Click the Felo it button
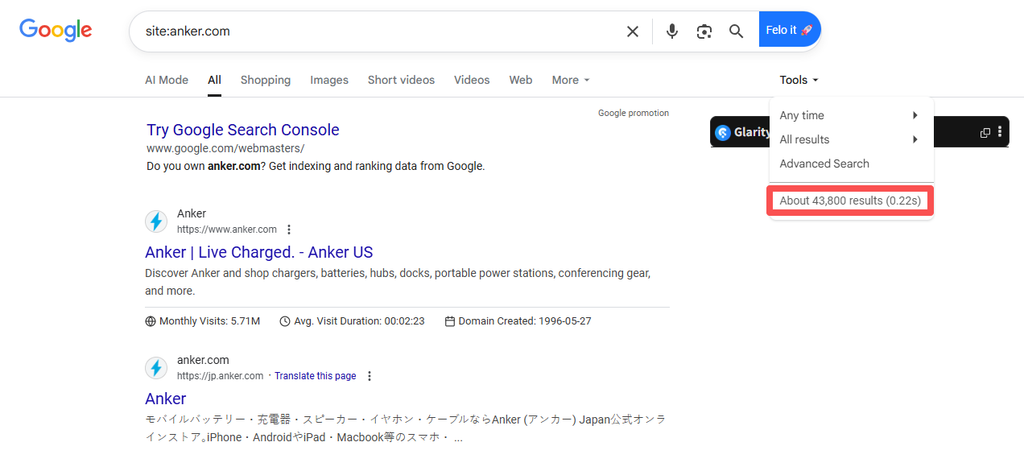 790,30
